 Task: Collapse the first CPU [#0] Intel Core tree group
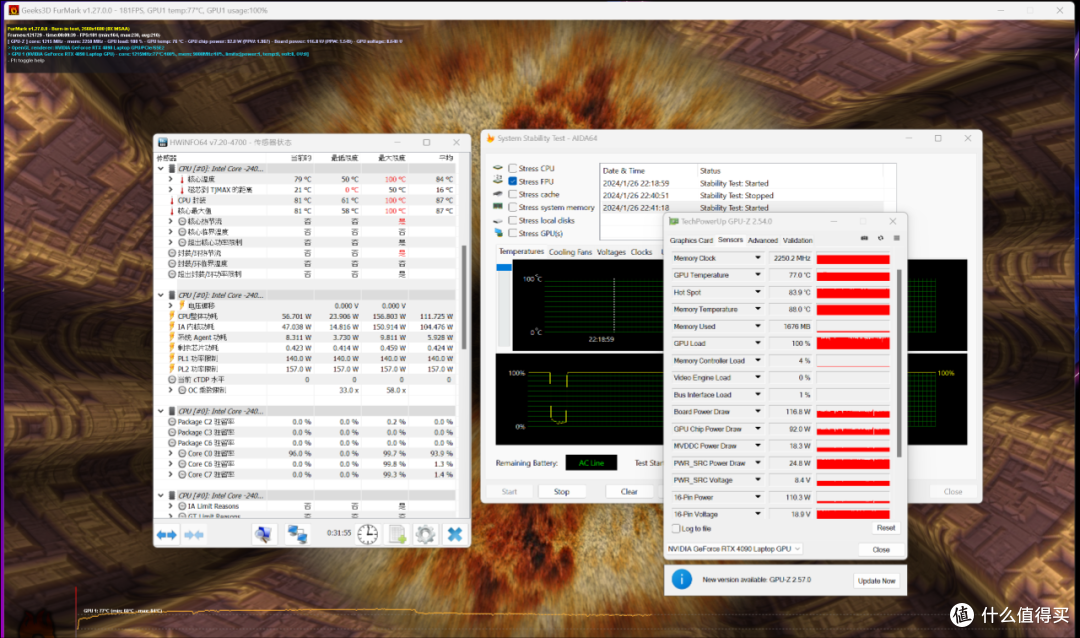pyautogui.click(x=161, y=168)
